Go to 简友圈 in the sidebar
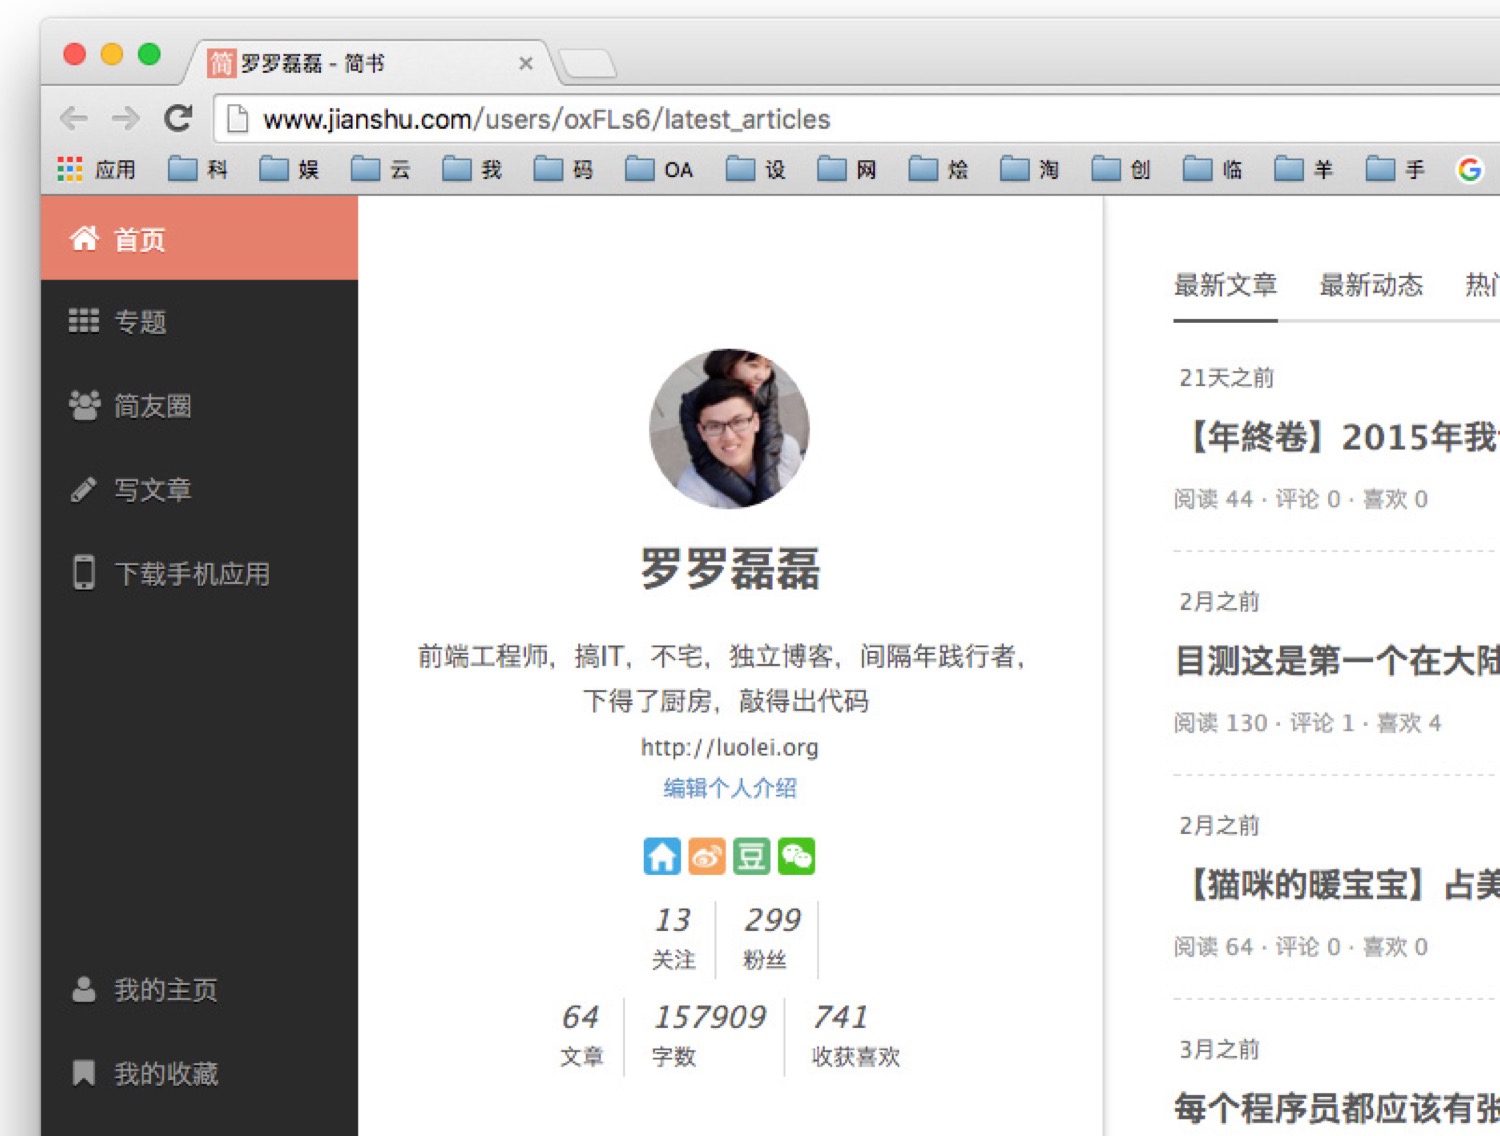This screenshot has height=1136, width=1500. (152, 406)
